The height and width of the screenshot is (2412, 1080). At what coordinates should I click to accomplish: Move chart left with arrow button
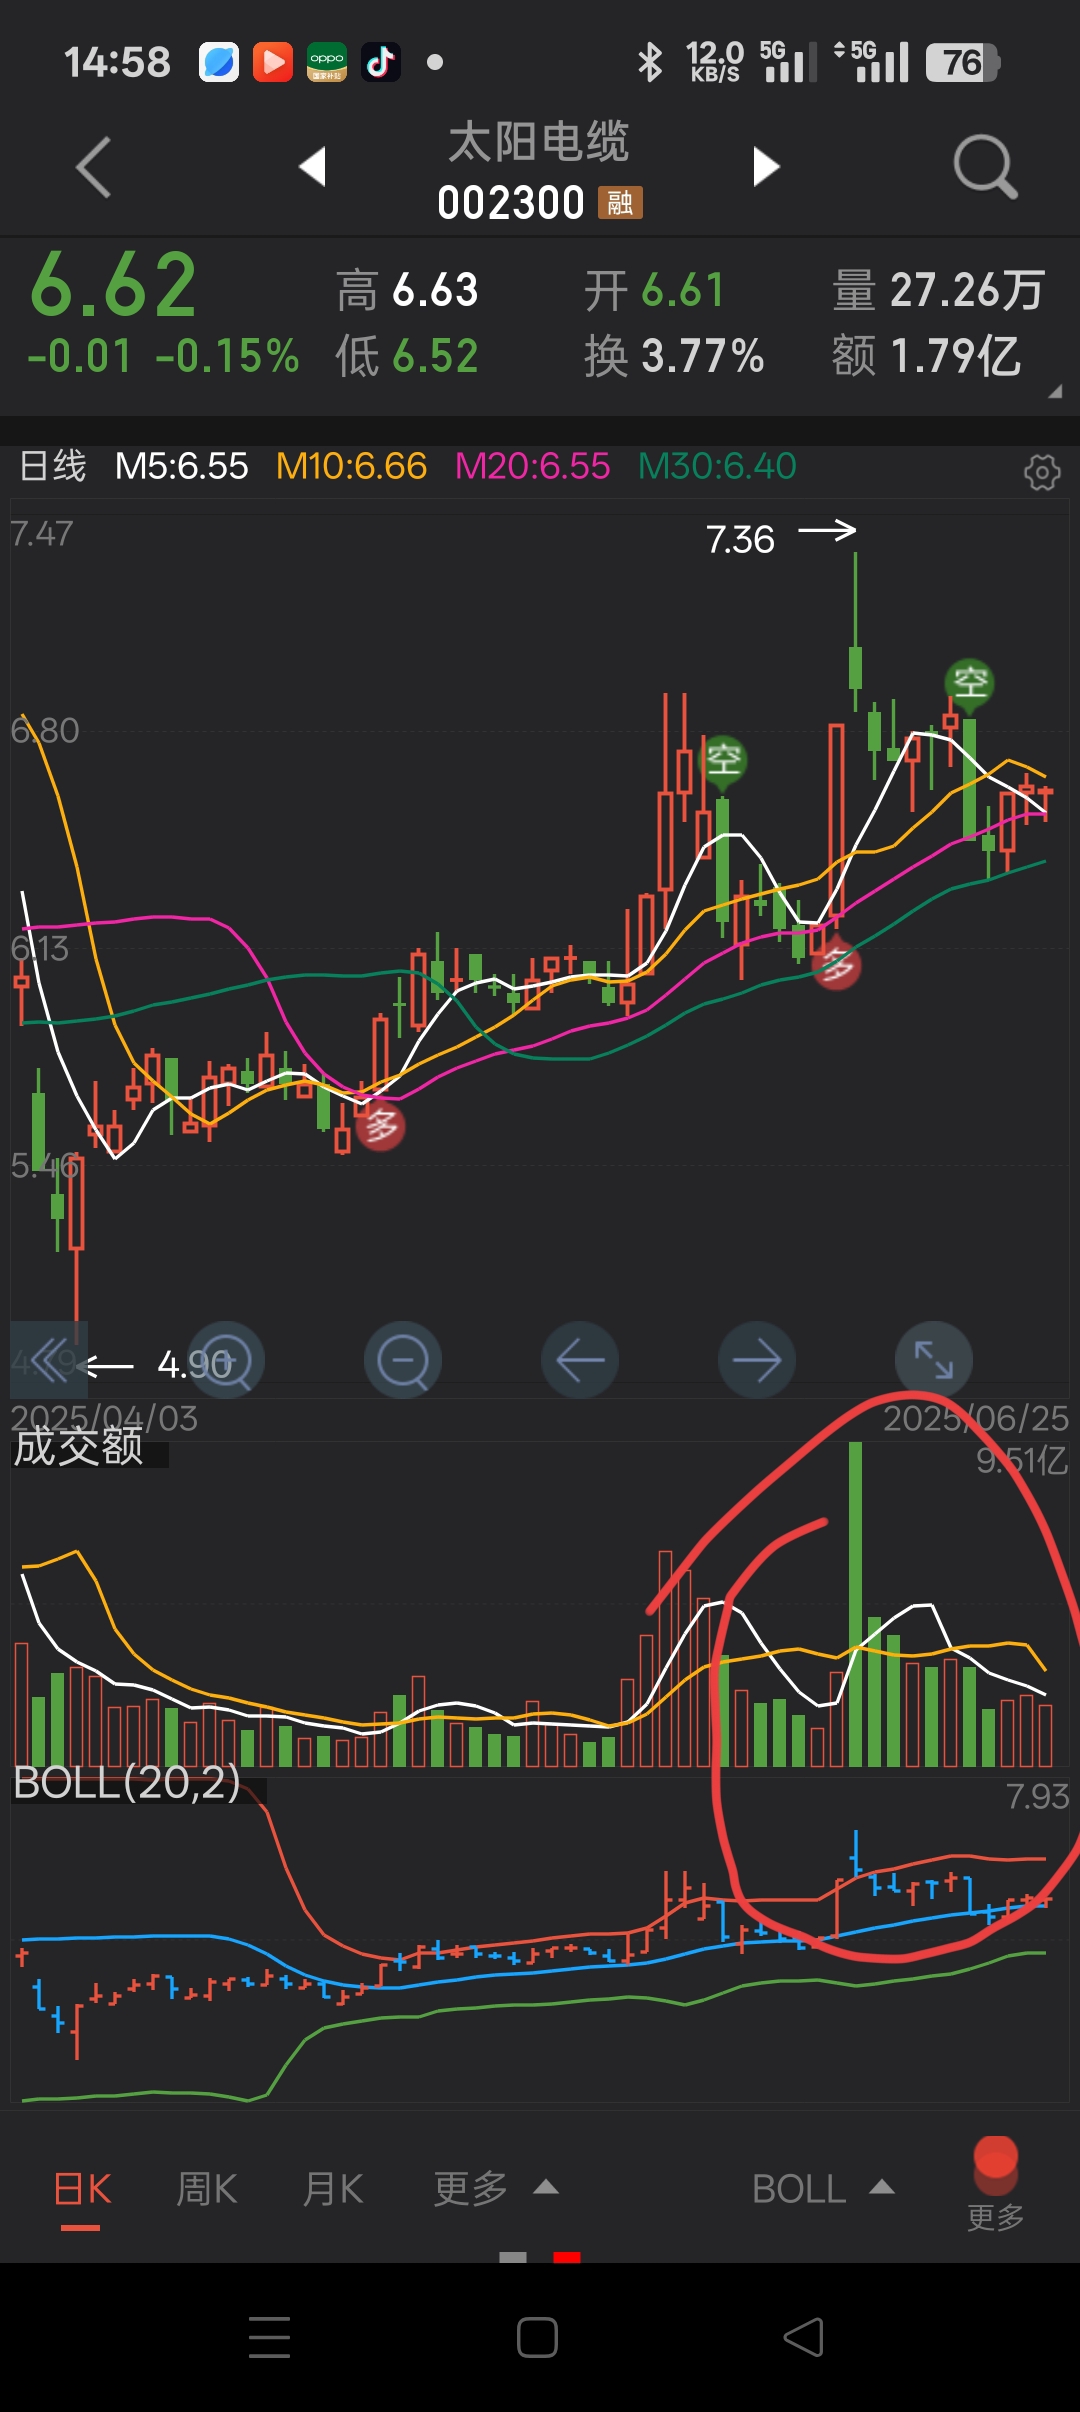pyautogui.click(x=580, y=1360)
